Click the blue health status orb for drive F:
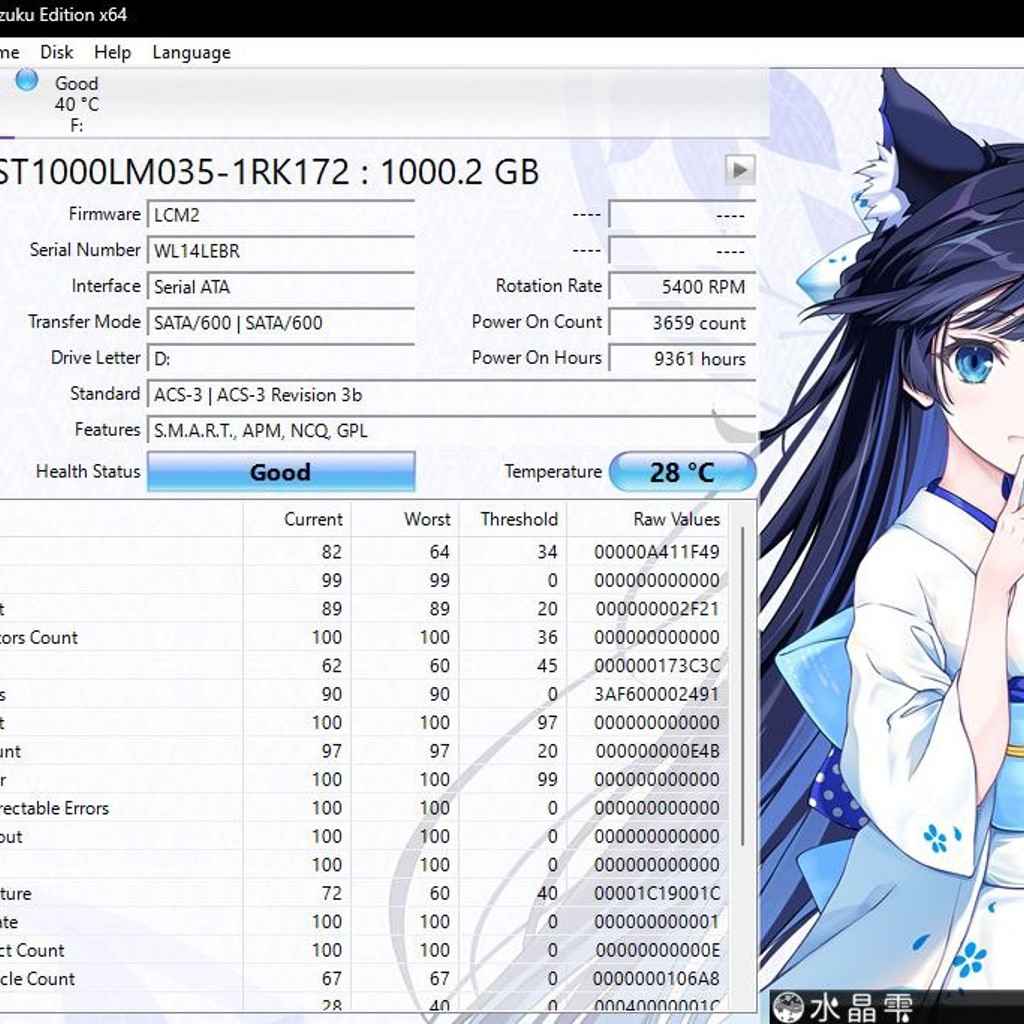 (27, 80)
